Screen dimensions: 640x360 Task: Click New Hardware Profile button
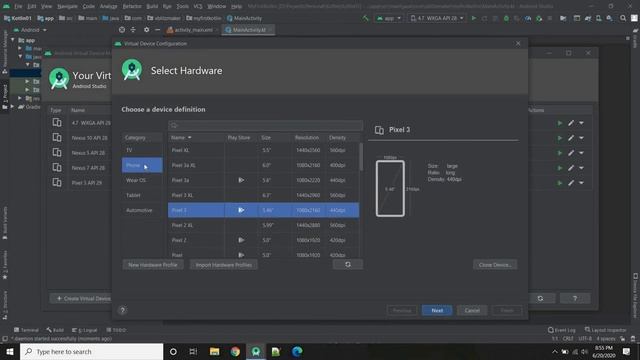click(153, 265)
